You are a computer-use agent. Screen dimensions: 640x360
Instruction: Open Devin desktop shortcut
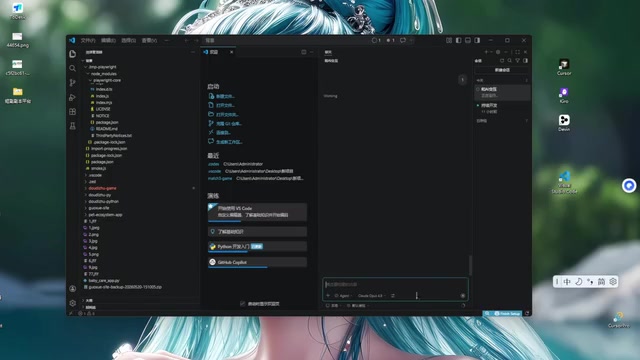(564, 123)
